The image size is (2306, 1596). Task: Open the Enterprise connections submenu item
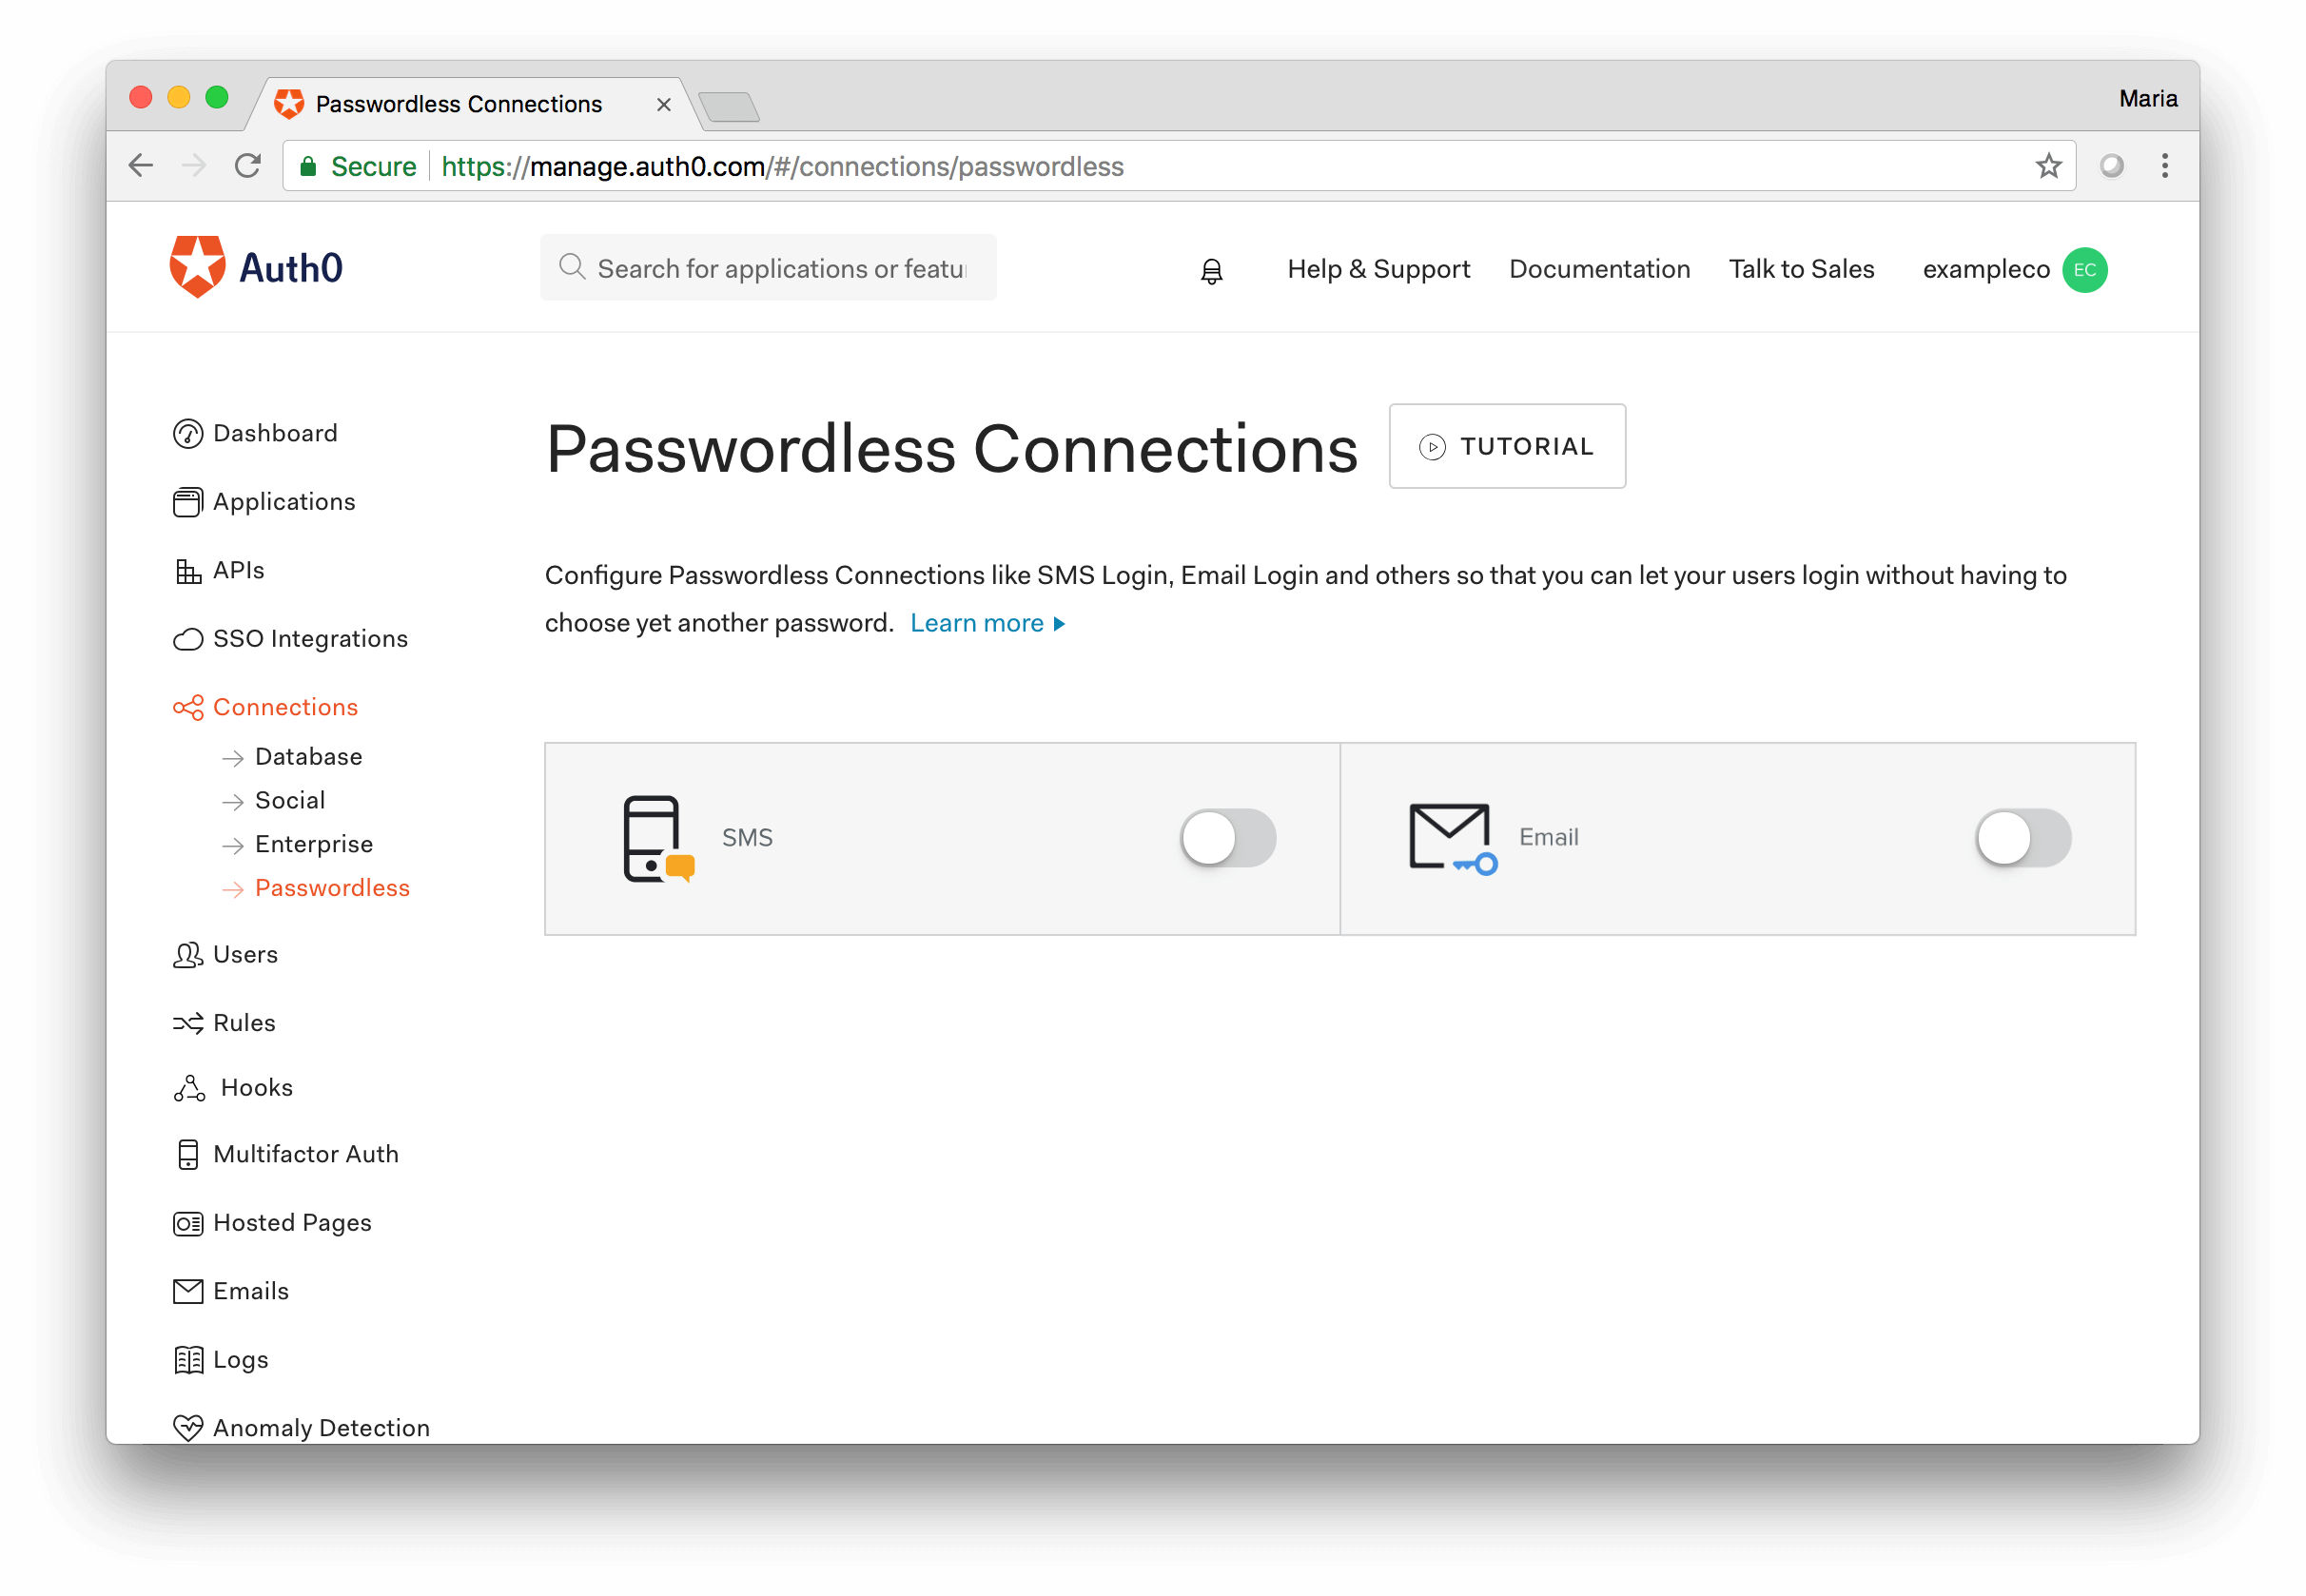(x=314, y=845)
